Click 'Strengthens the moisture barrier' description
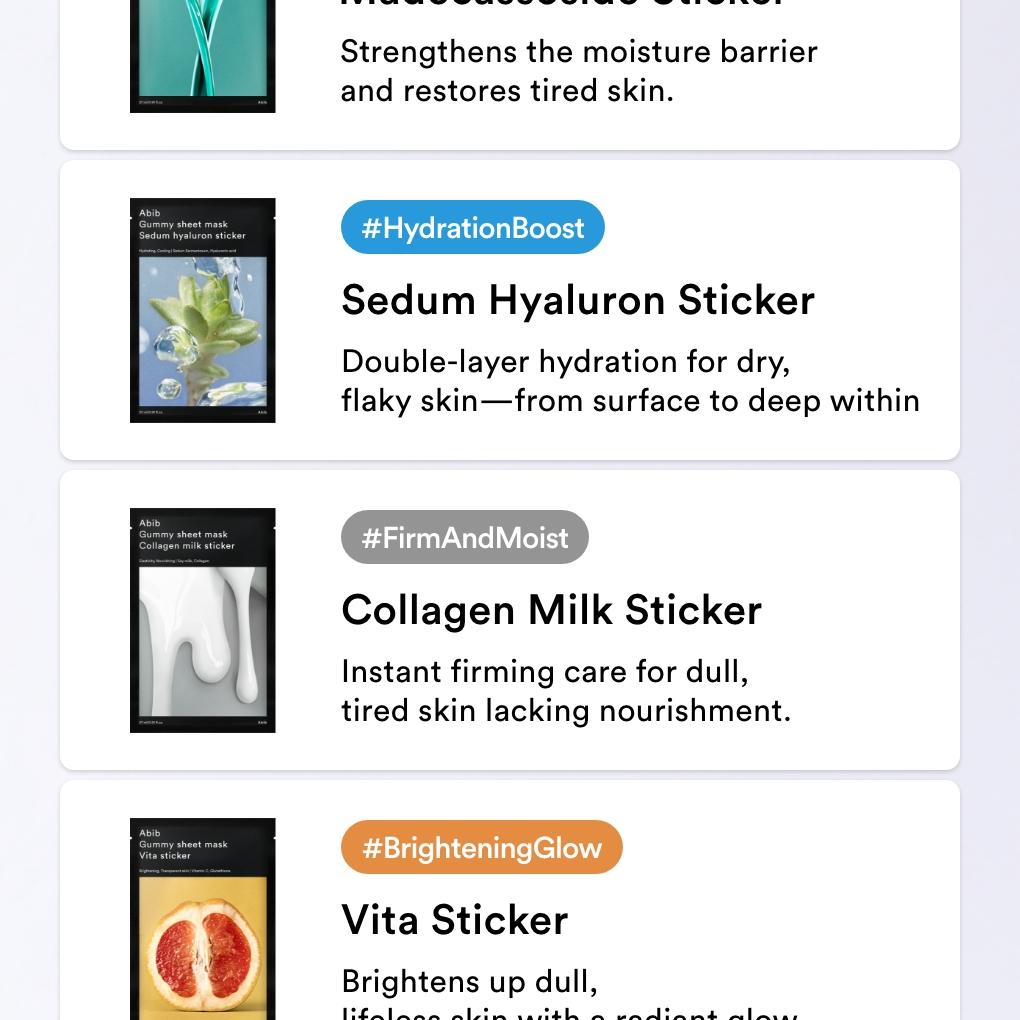 tap(578, 52)
